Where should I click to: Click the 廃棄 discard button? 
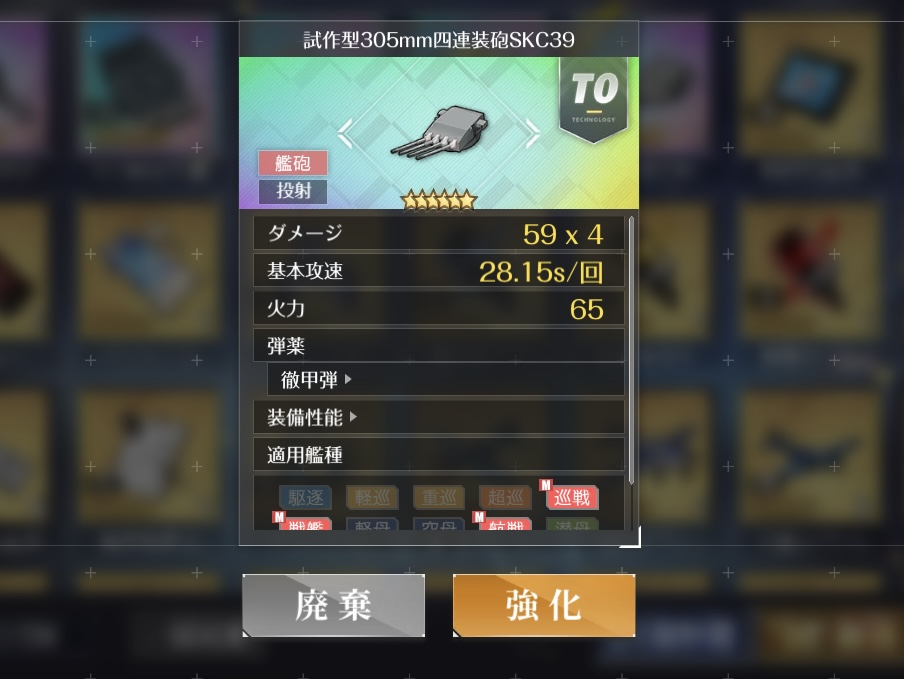point(333,606)
